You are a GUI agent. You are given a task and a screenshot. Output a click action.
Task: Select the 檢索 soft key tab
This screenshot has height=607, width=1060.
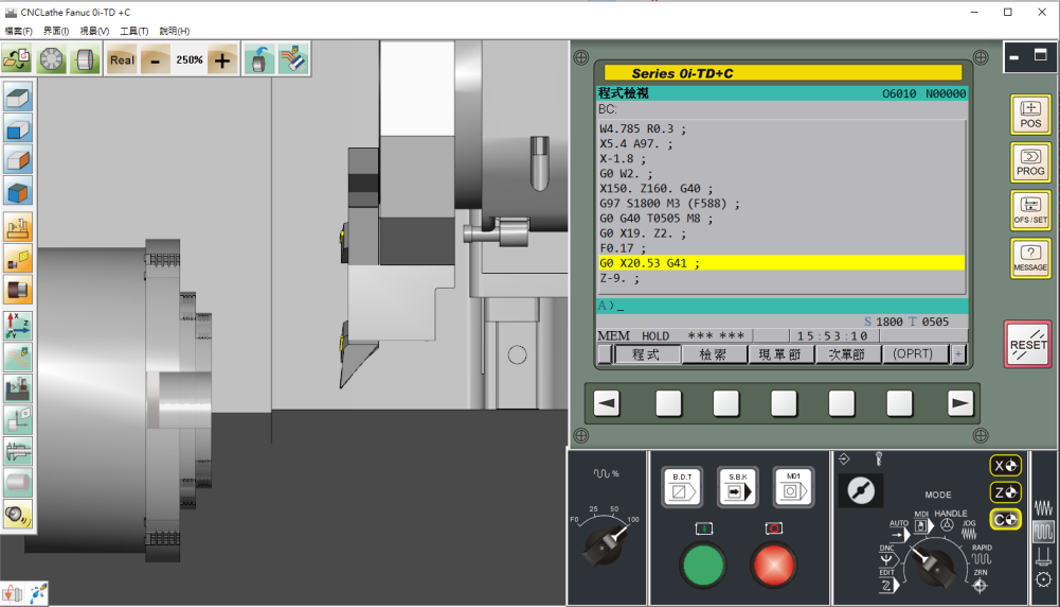coord(714,354)
